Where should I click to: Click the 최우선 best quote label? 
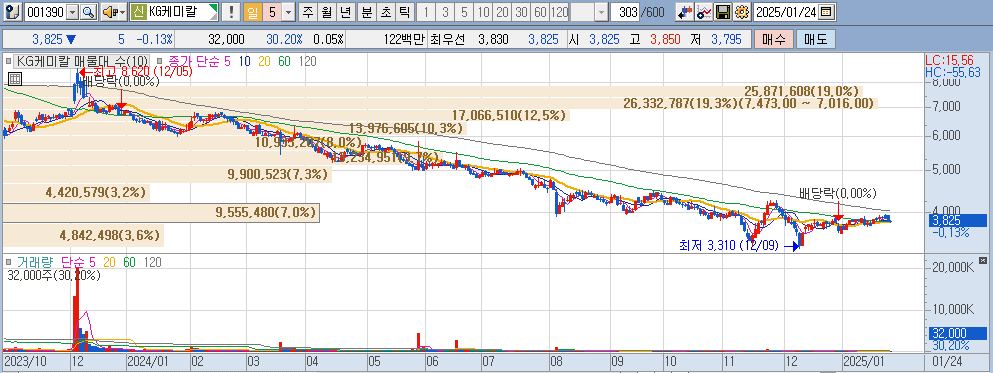tap(447, 39)
